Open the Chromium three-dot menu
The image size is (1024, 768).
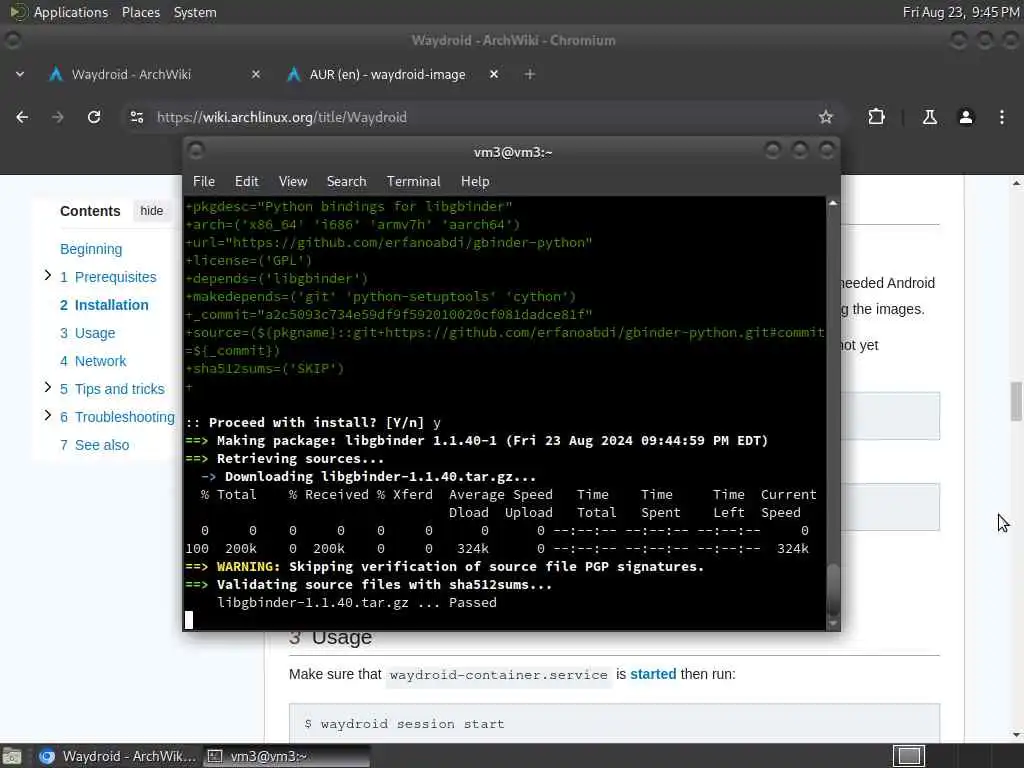click(1002, 118)
